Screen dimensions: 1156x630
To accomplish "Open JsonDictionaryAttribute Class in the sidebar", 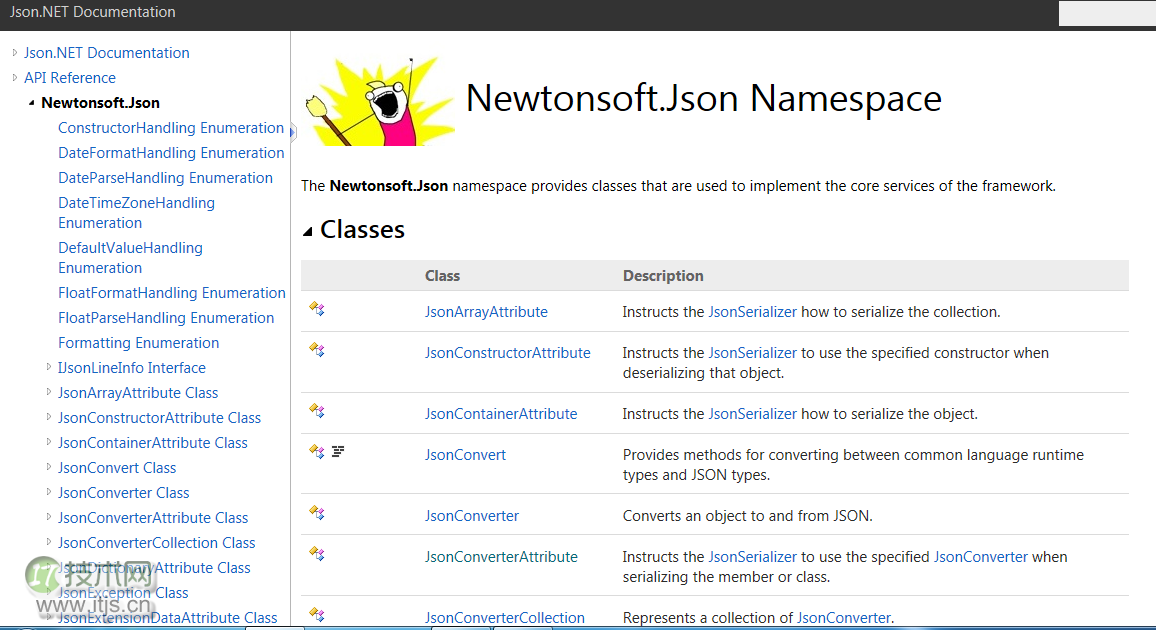I will coord(154,569).
